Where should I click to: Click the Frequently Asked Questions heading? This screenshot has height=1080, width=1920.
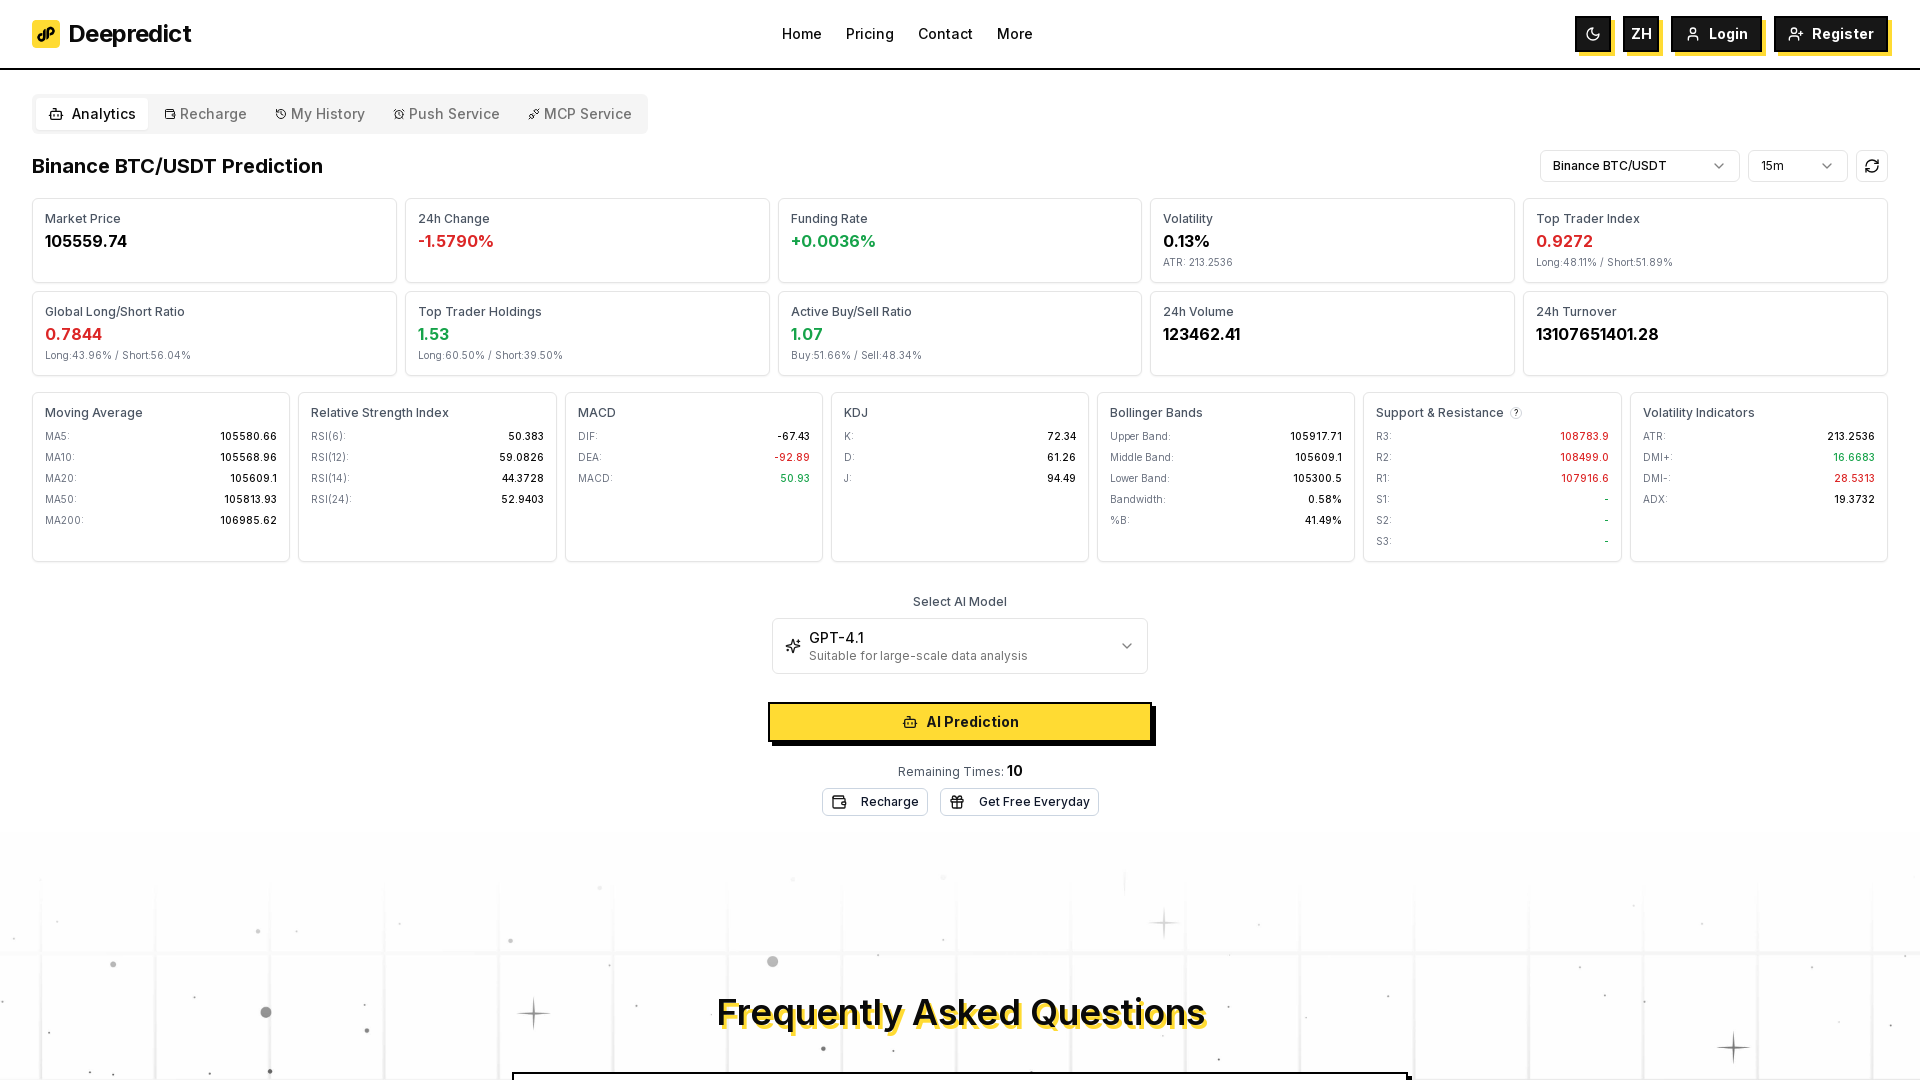[960, 1012]
